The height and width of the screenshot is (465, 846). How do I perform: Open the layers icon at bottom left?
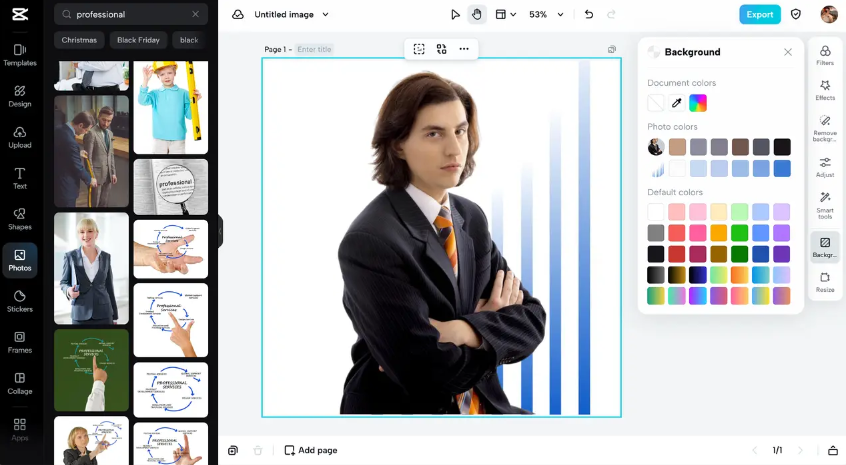tap(233, 450)
